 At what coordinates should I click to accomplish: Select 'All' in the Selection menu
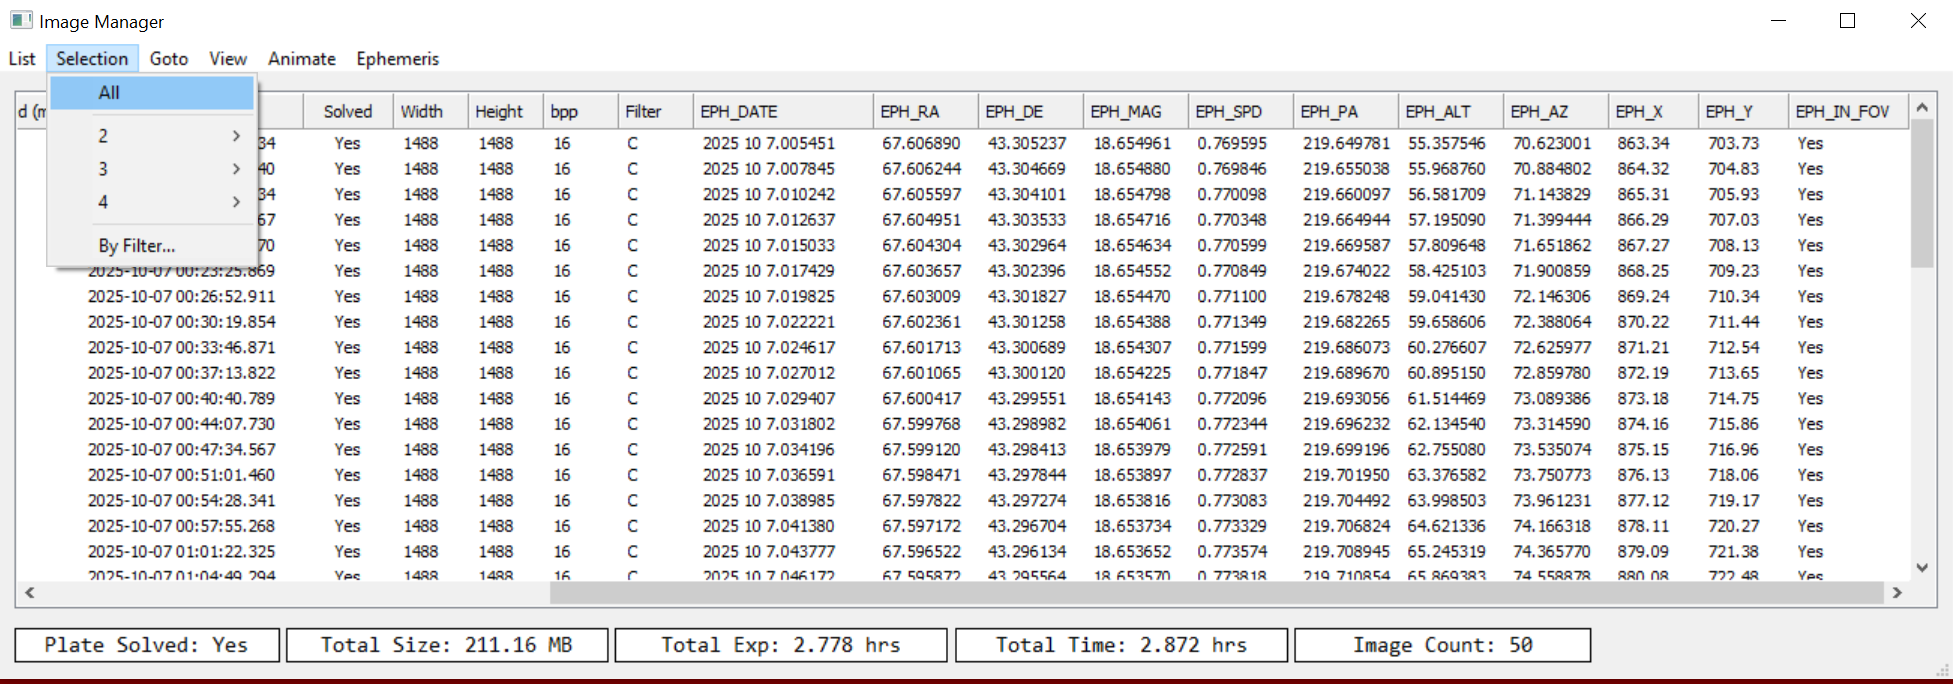pyautogui.click(x=109, y=93)
